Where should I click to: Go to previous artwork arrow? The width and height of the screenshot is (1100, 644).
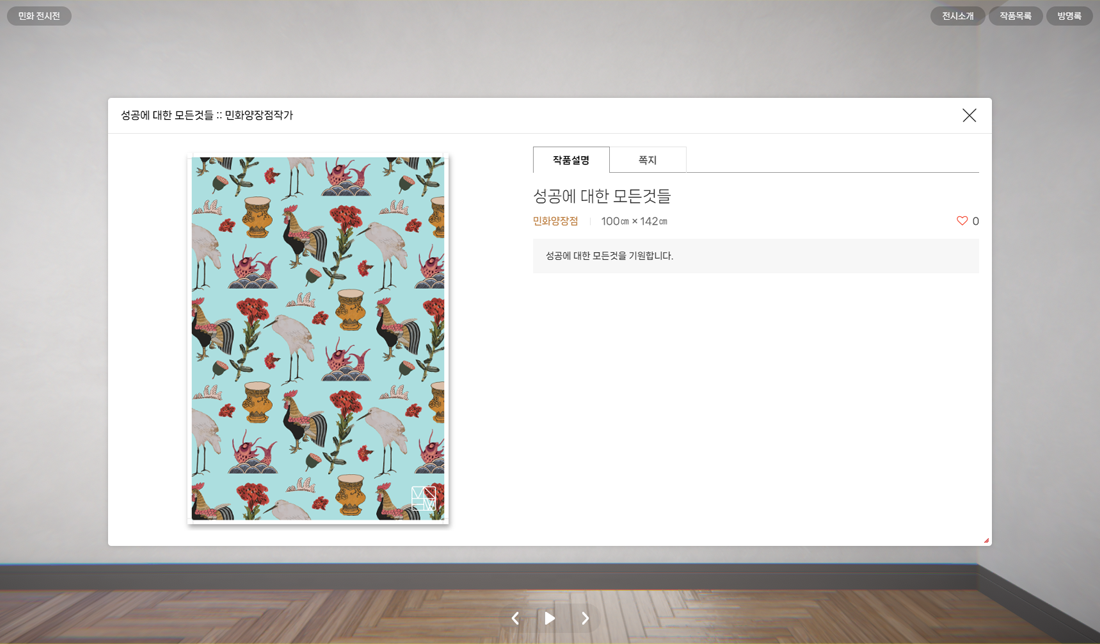click(x=515, y=618)
